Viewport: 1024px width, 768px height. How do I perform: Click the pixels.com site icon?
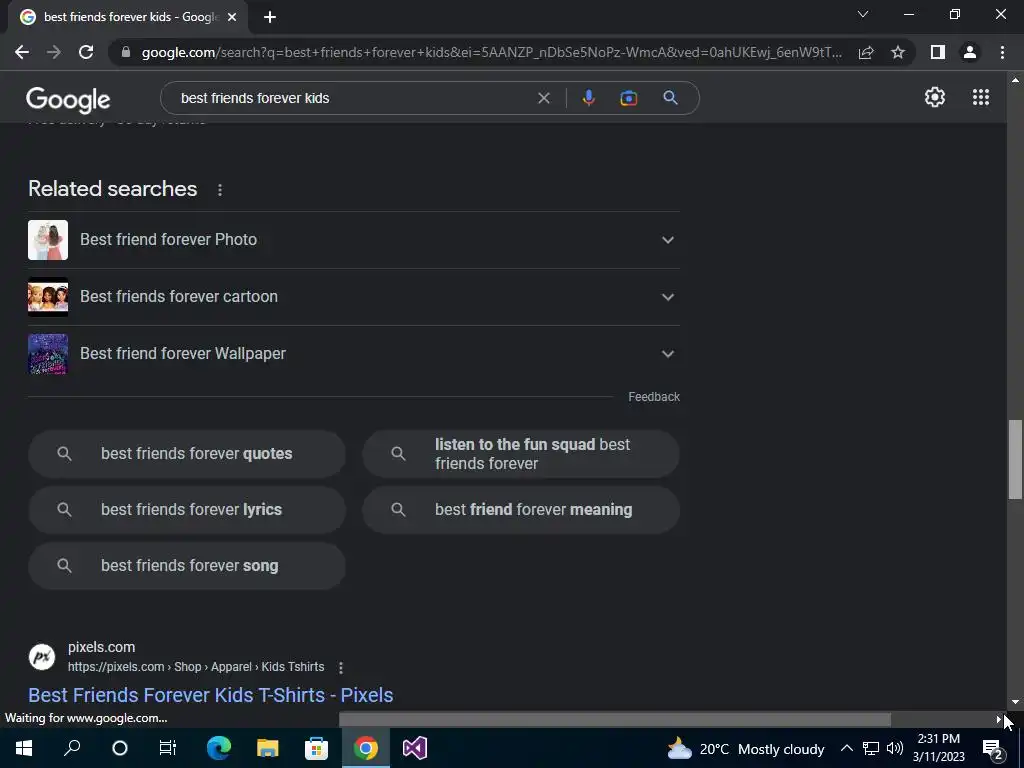coord(42,656)
